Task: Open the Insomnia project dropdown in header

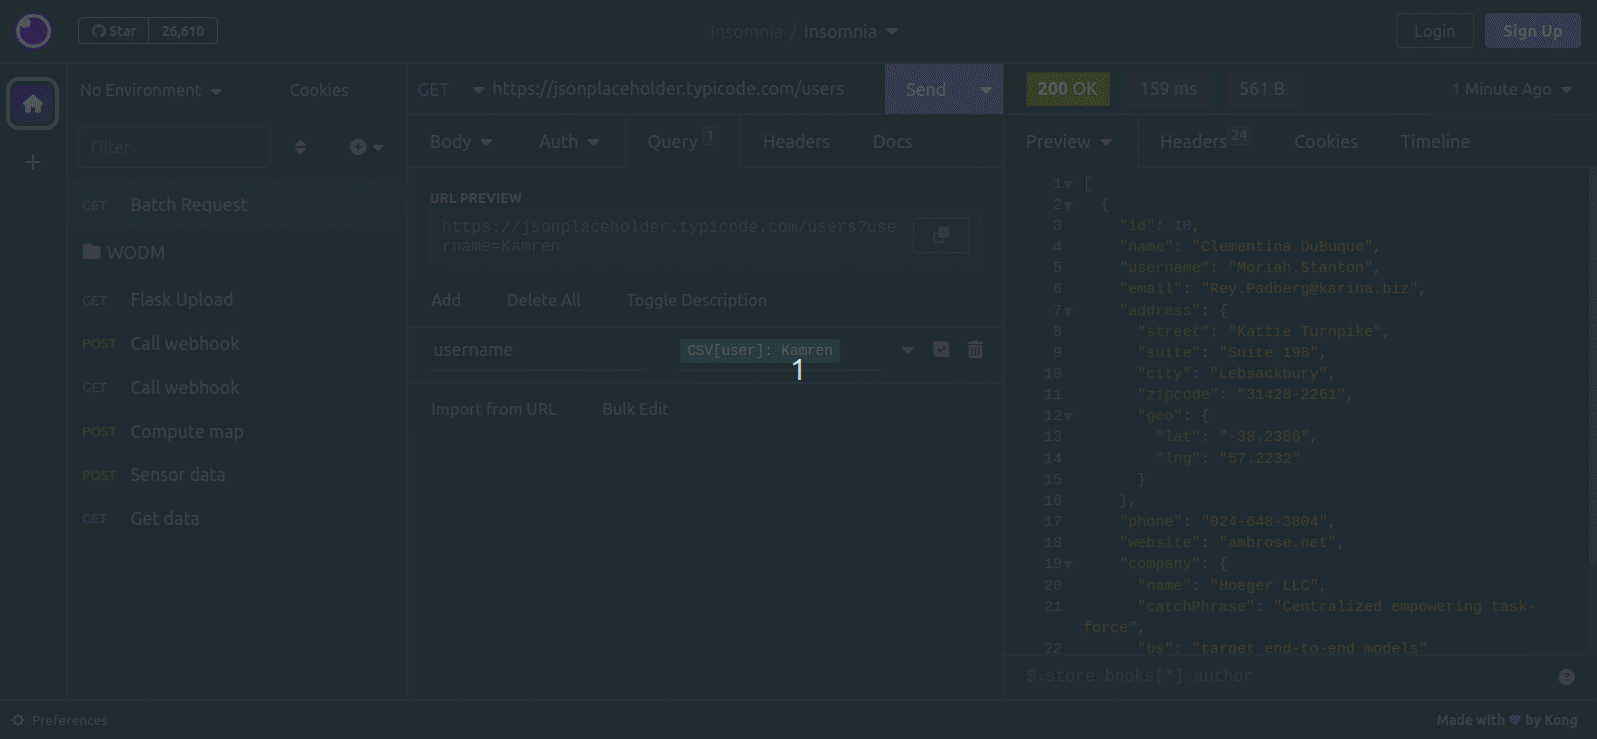Action: [x=852, y=32]
